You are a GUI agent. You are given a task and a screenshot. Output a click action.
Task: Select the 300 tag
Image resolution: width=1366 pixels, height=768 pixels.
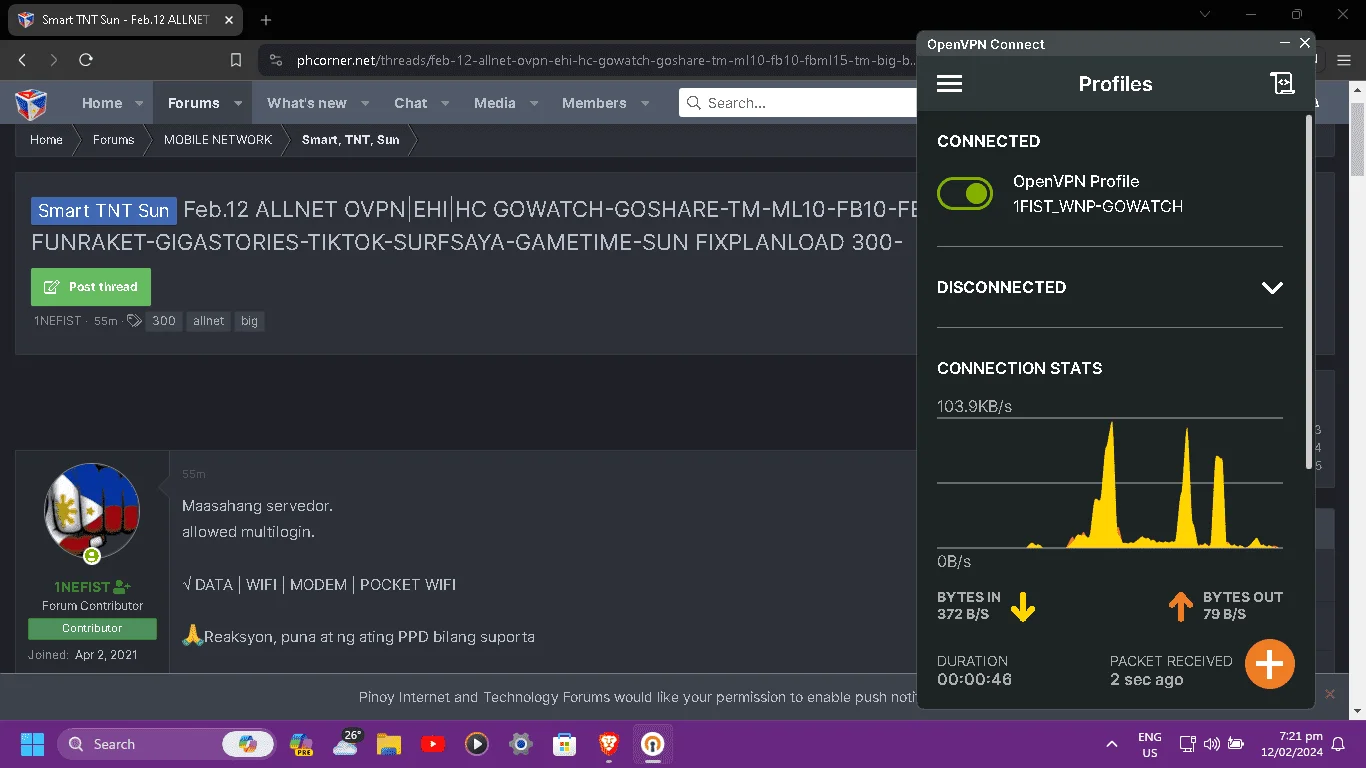(164, 321)
